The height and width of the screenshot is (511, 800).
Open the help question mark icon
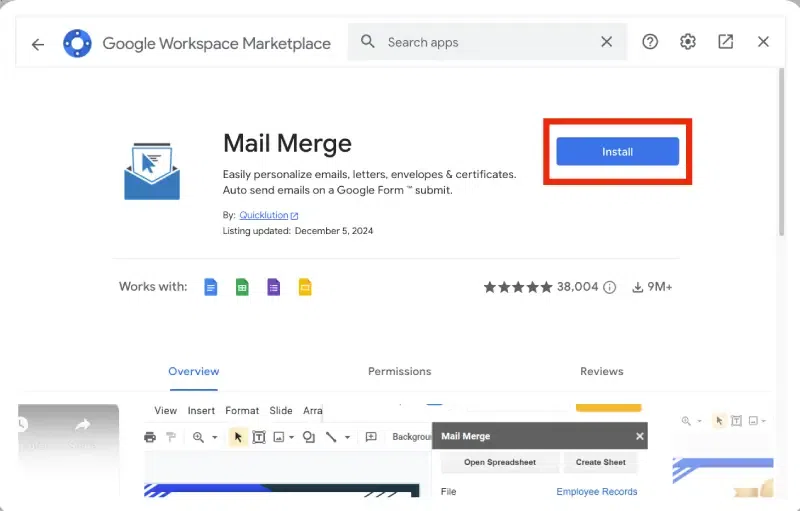[650, 41]
